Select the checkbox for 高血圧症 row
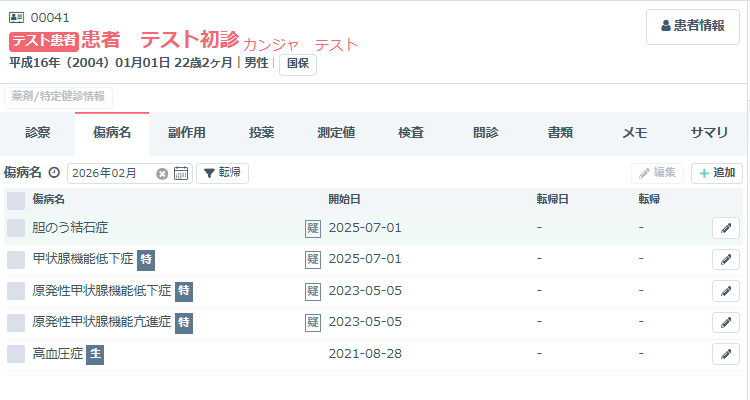The image size is (750, 400). (x=16, y=354)
